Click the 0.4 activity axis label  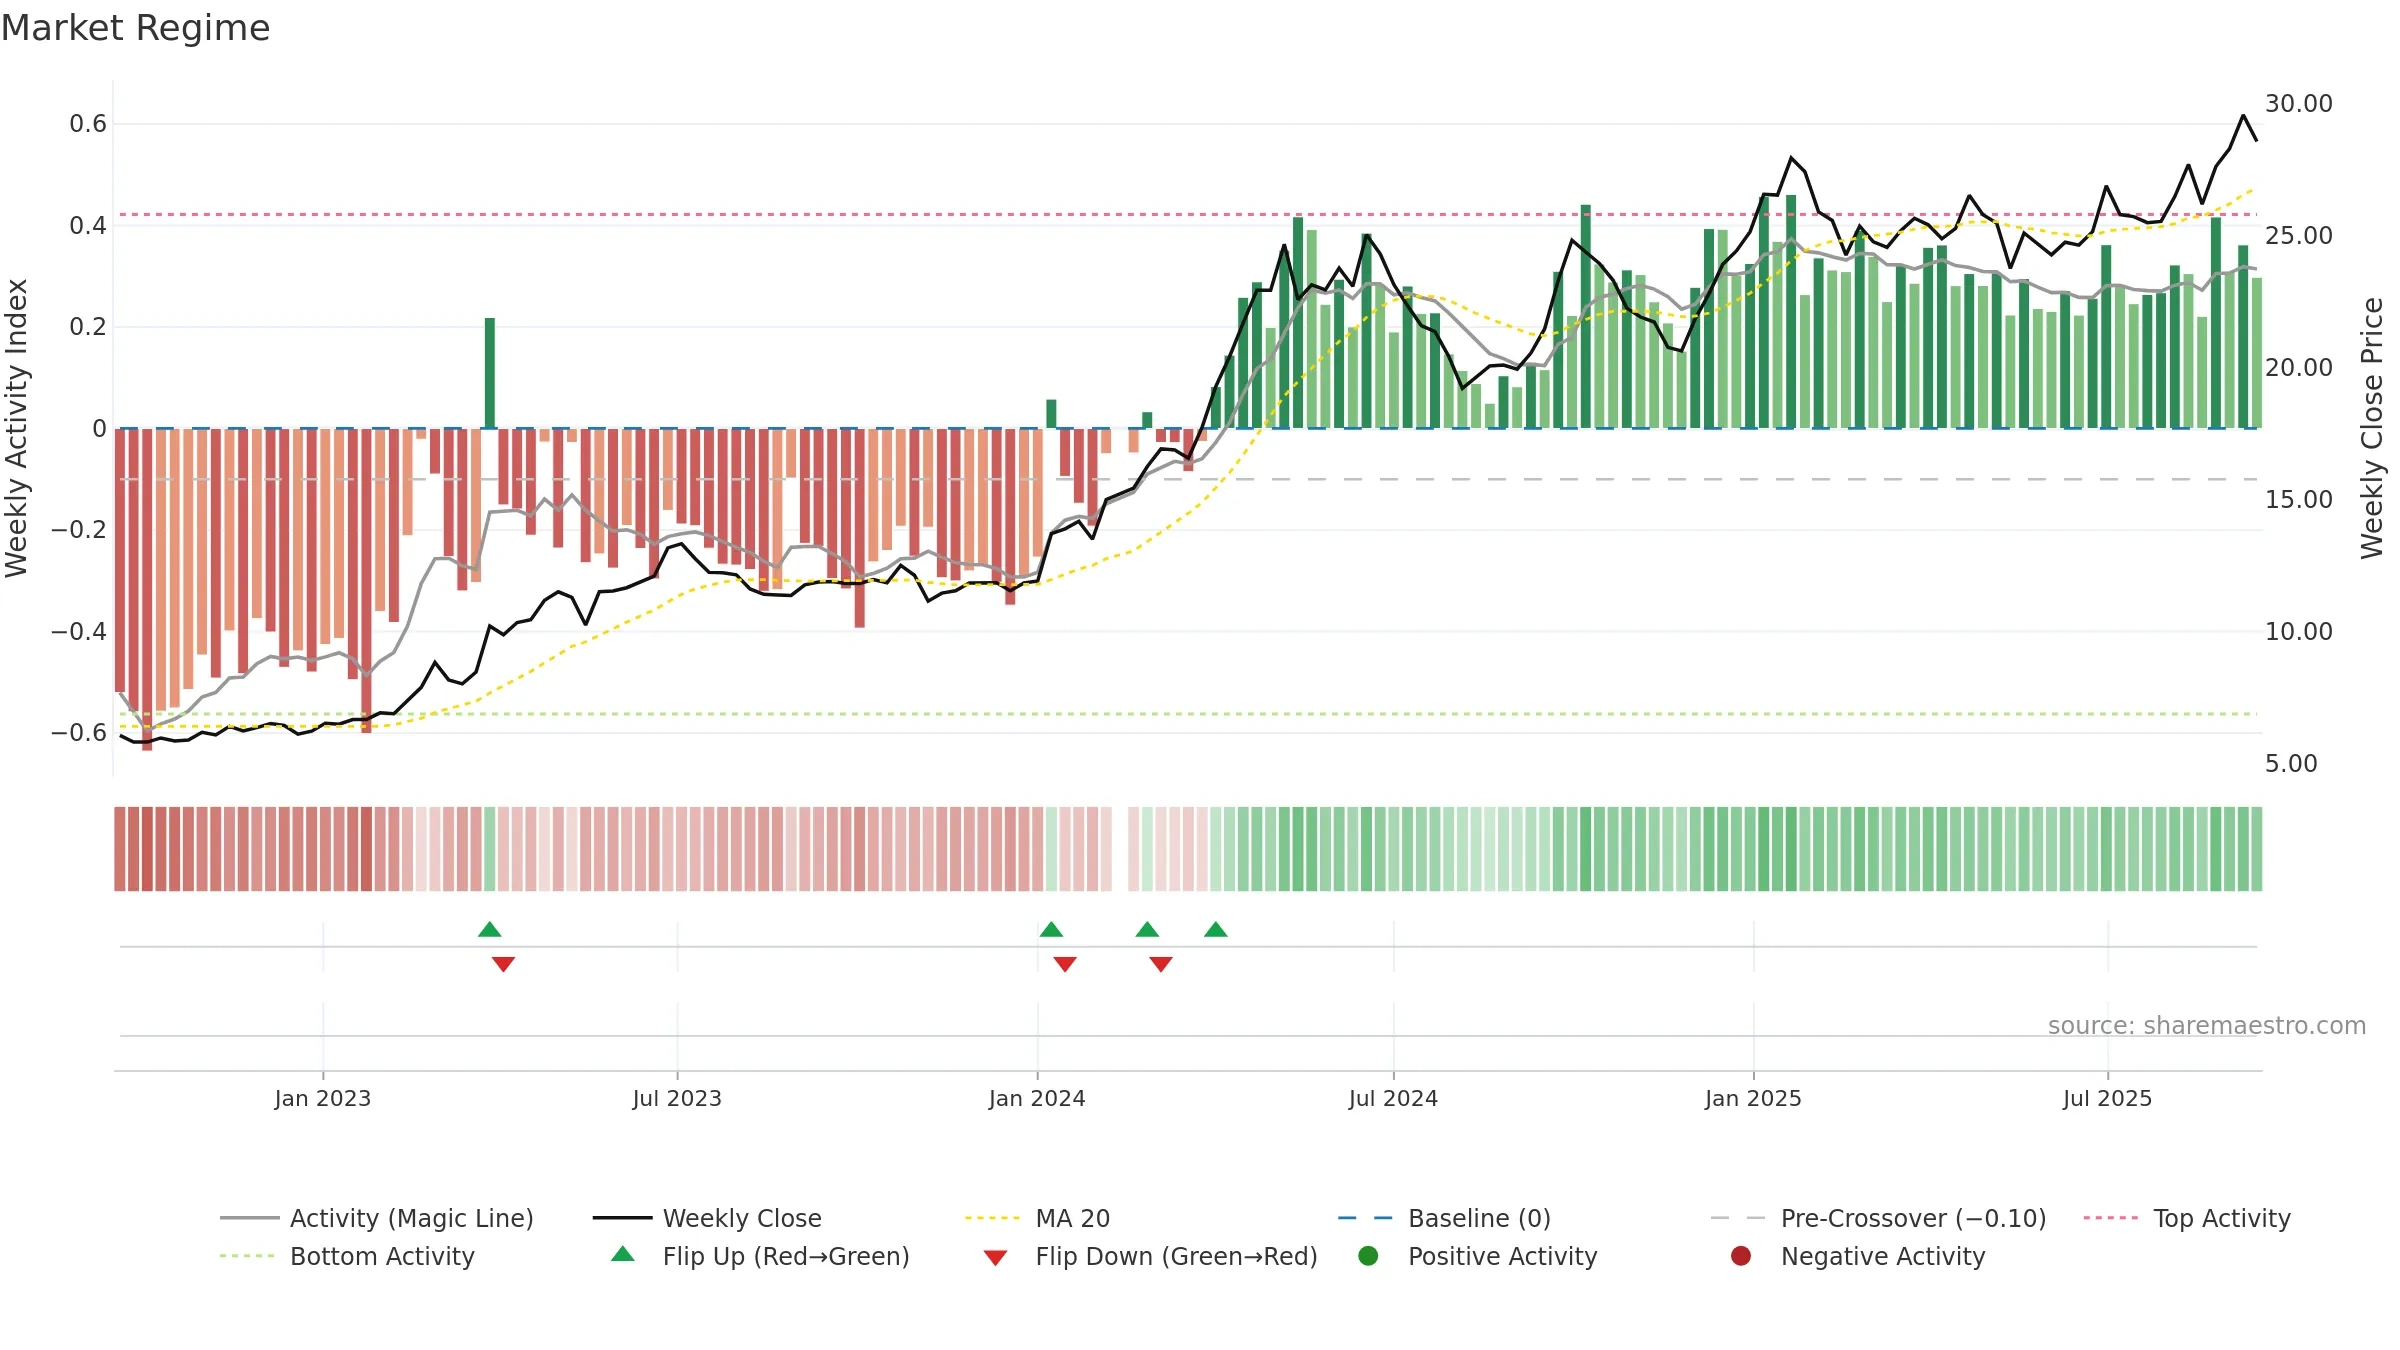click(88, 225)
